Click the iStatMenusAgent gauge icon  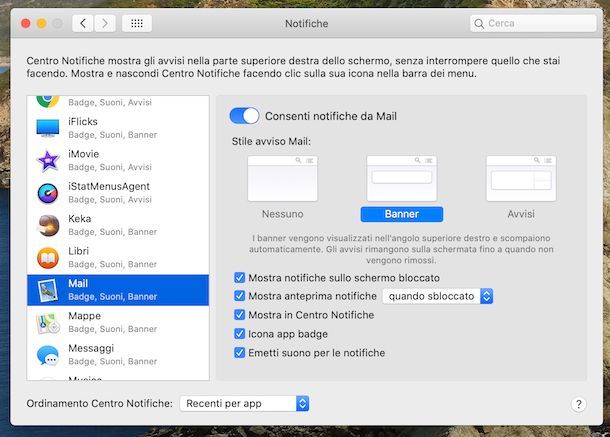click(x=48, y=193)
